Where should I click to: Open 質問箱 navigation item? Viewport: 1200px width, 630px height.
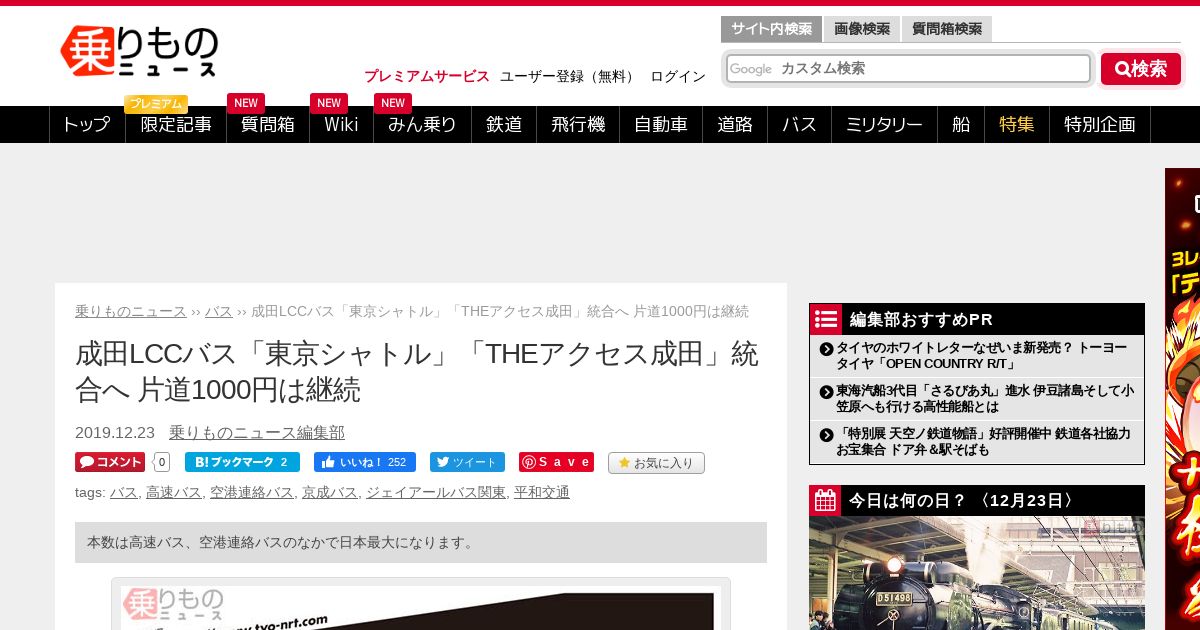click(268, 124)
